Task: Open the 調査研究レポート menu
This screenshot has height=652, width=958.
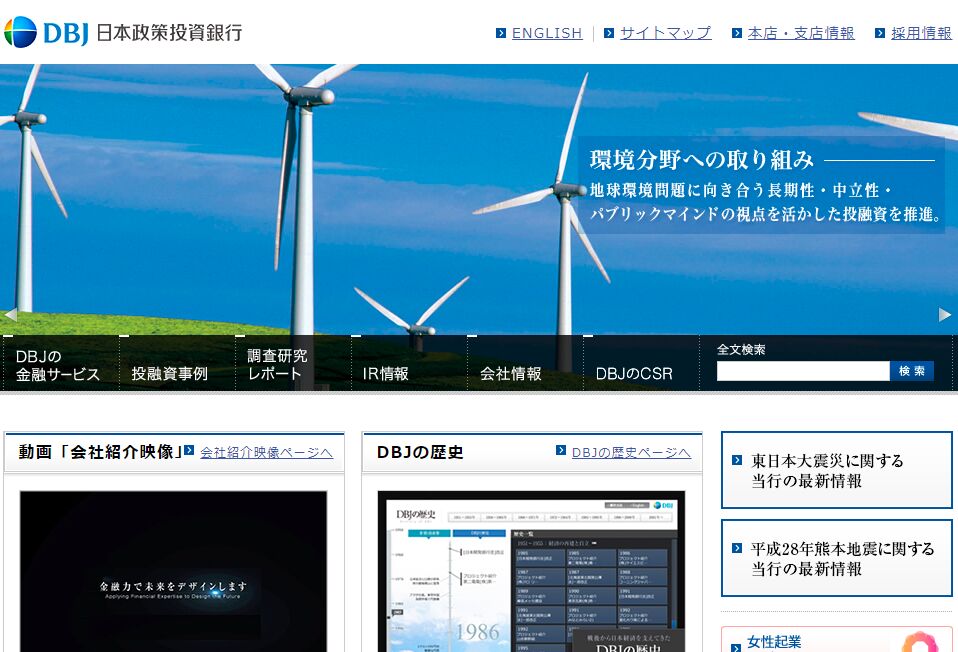Action: [293, 364]
